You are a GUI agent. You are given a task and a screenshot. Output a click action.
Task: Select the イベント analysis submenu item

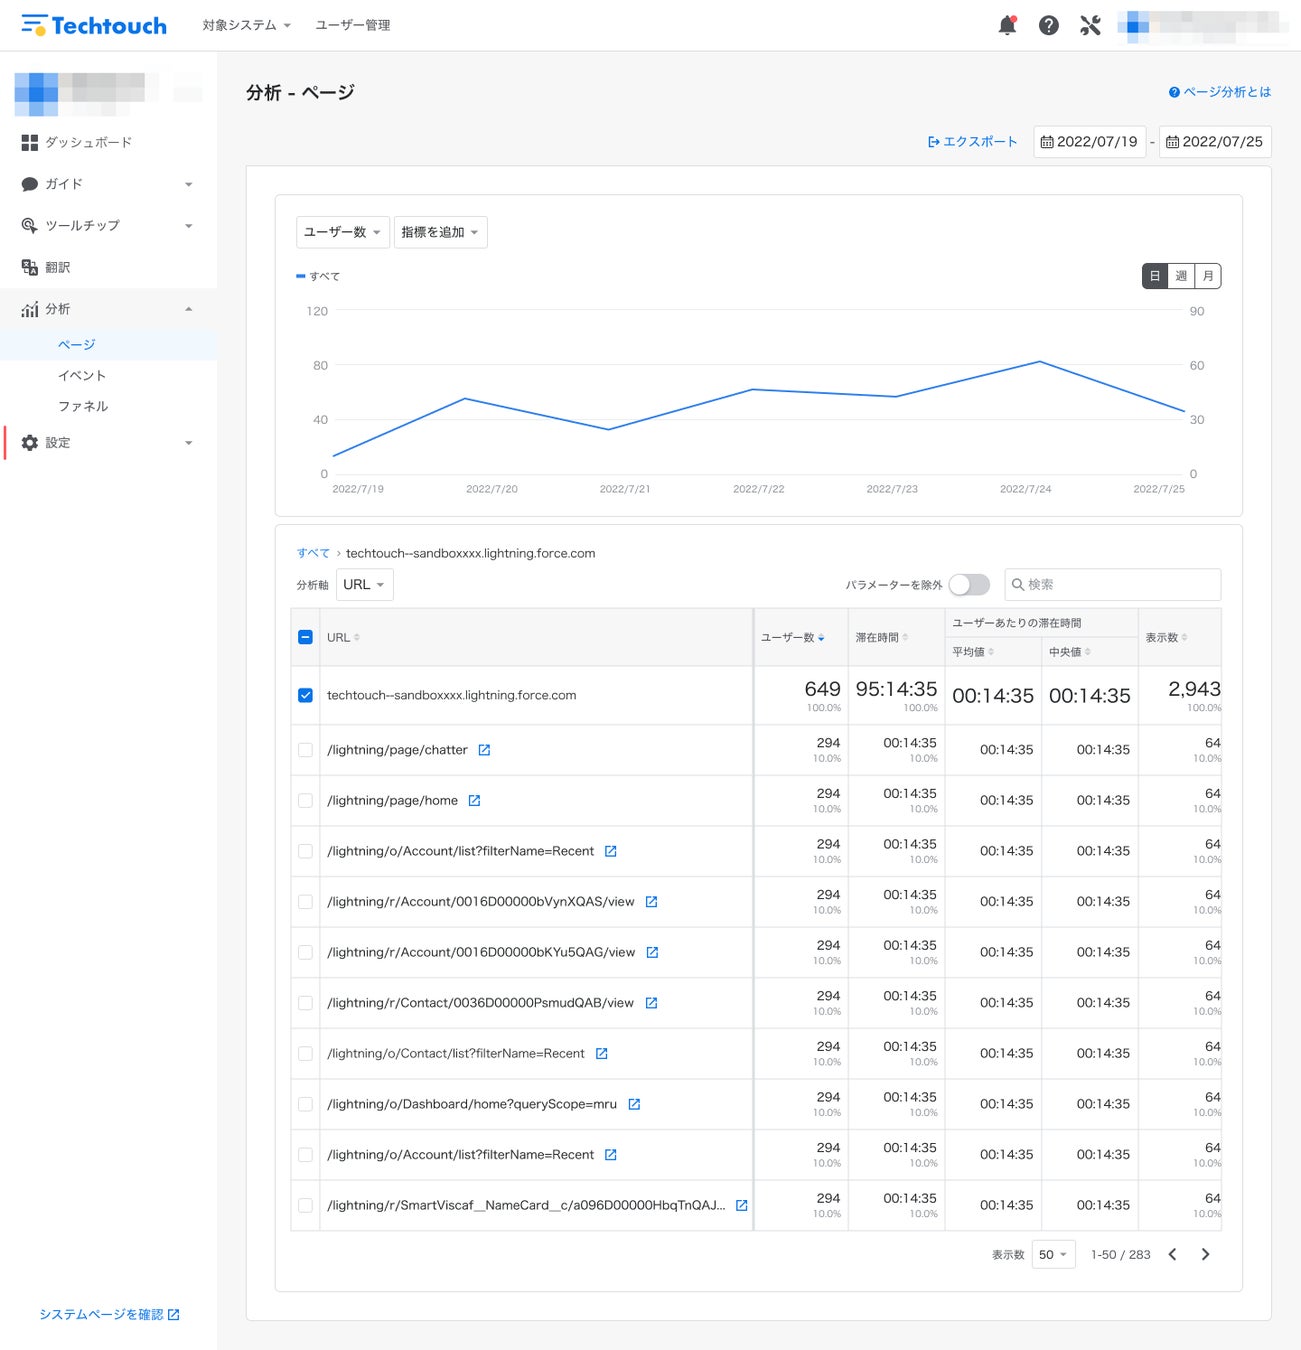click(82, 375)
